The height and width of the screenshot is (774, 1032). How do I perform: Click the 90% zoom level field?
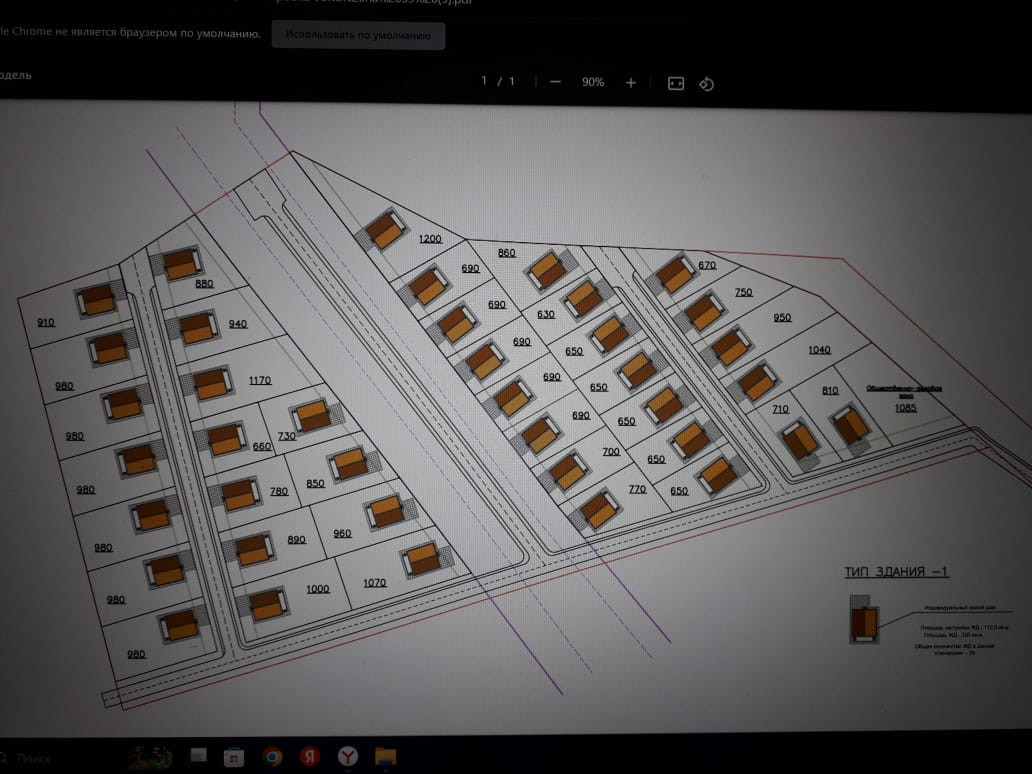(592, 82)
